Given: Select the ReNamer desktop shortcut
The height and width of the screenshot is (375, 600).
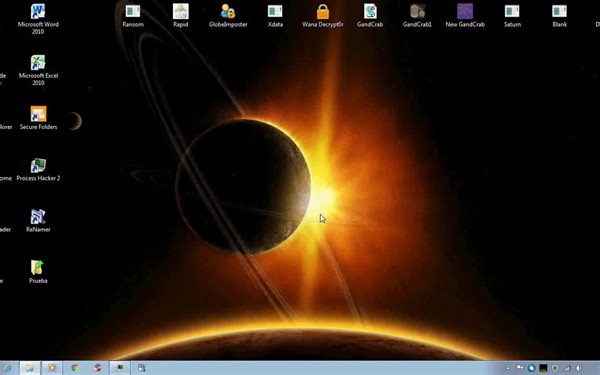Looking at the screenshot, I should (x=38, y=221).
